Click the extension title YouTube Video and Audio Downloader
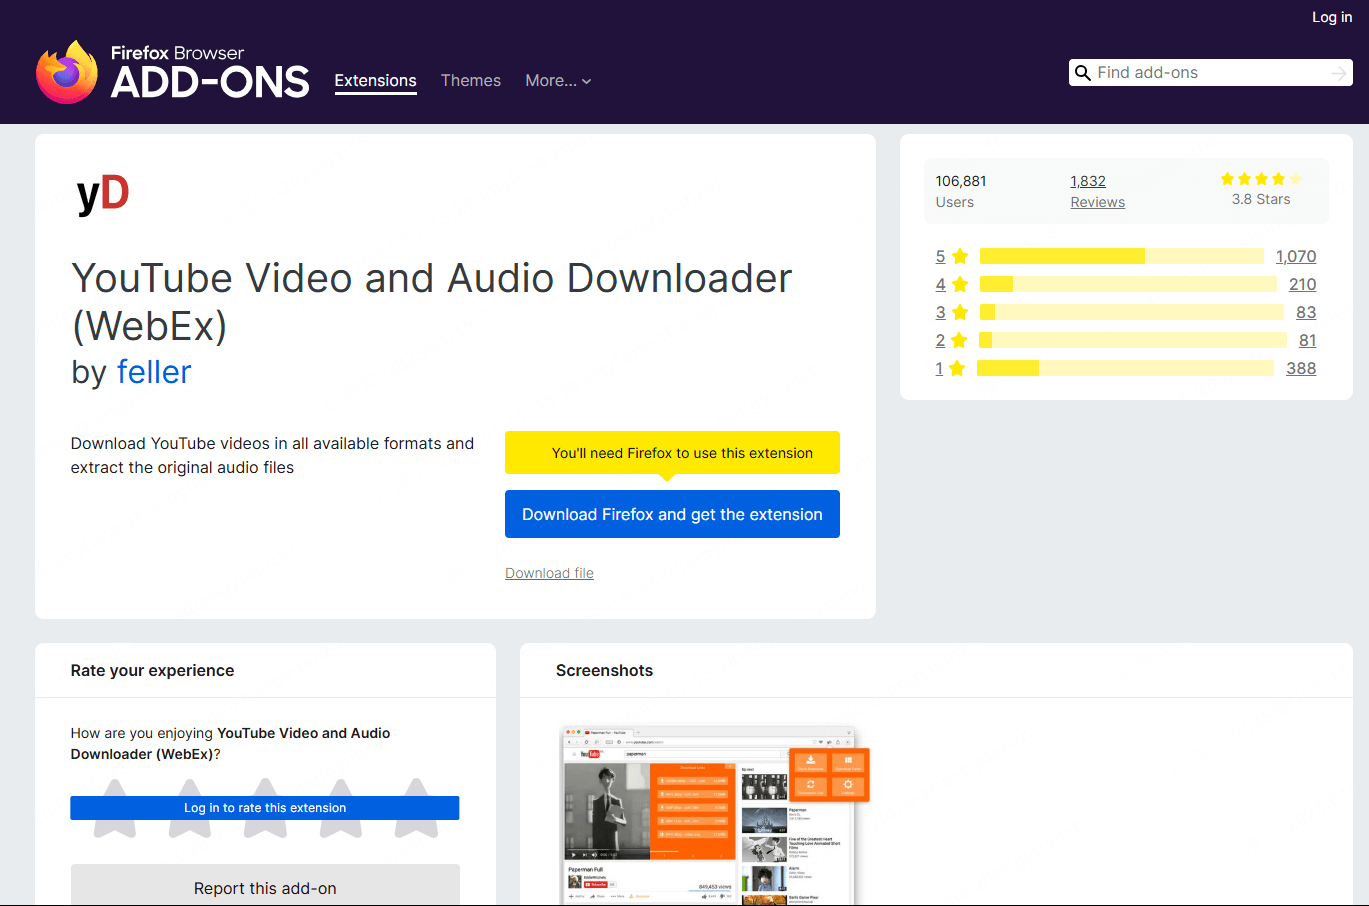 click(431, 301)
